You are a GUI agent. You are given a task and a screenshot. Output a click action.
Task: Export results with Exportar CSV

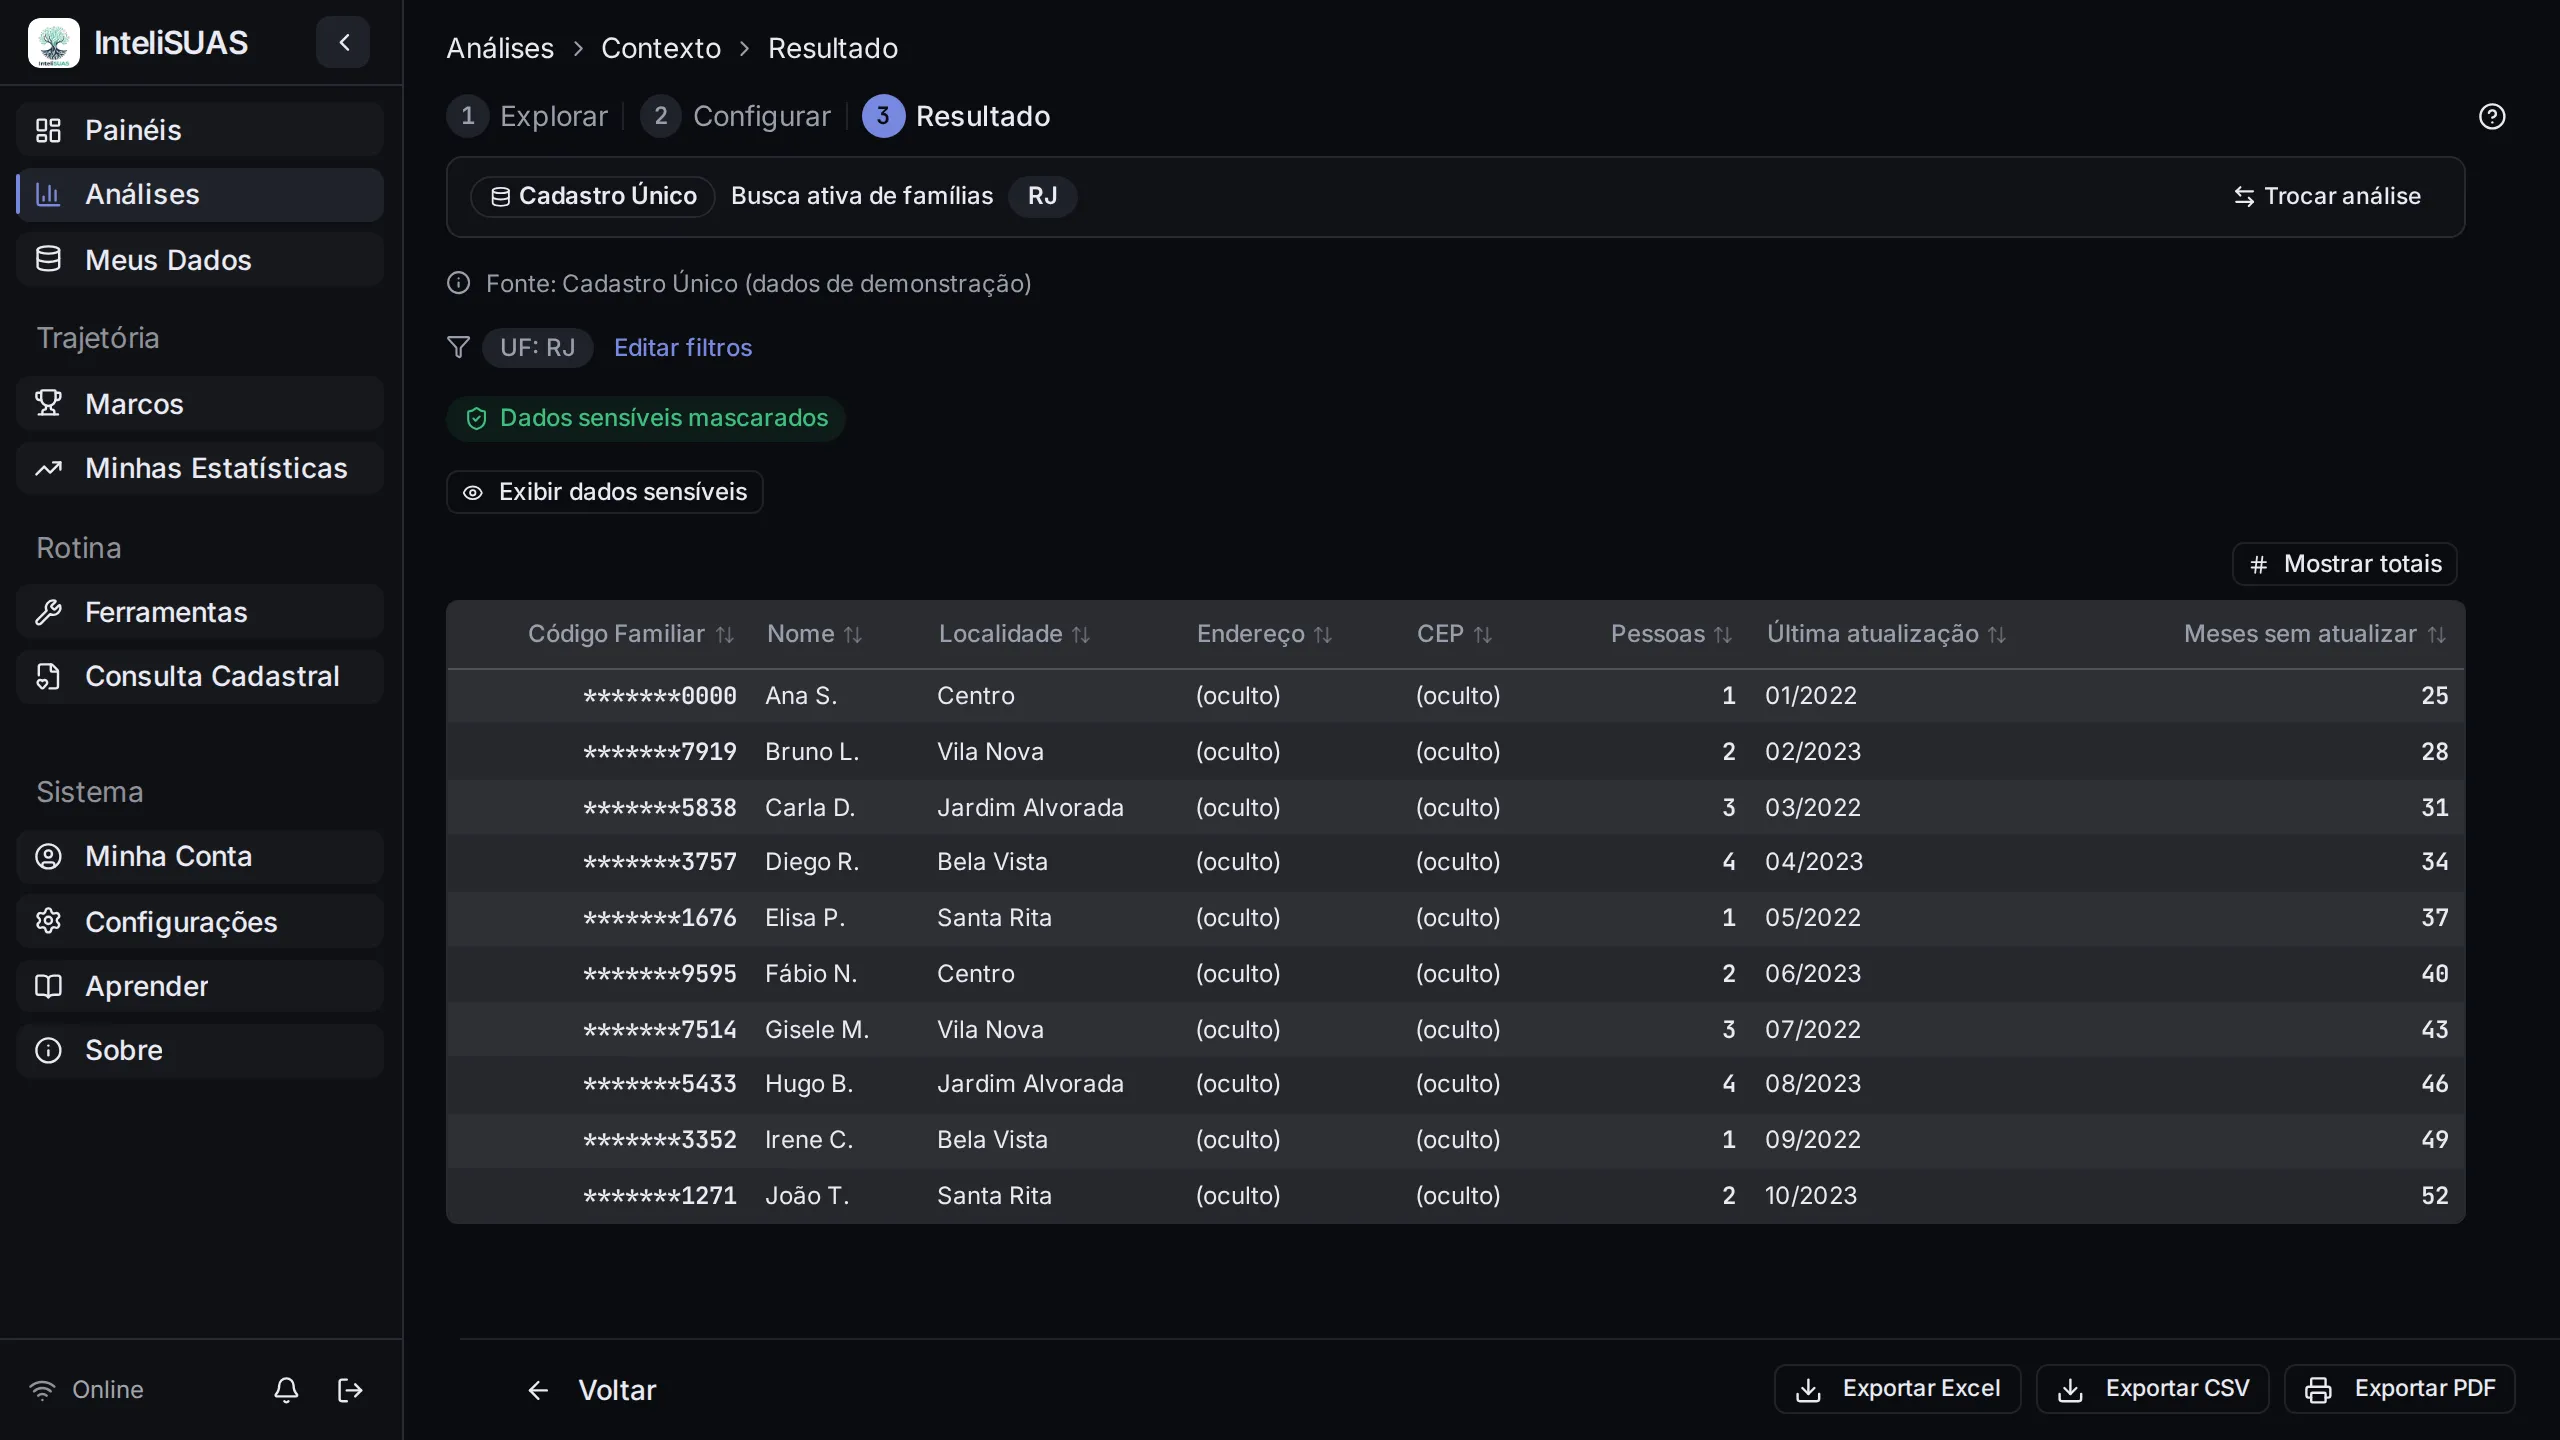(x=2153, y=1389)
